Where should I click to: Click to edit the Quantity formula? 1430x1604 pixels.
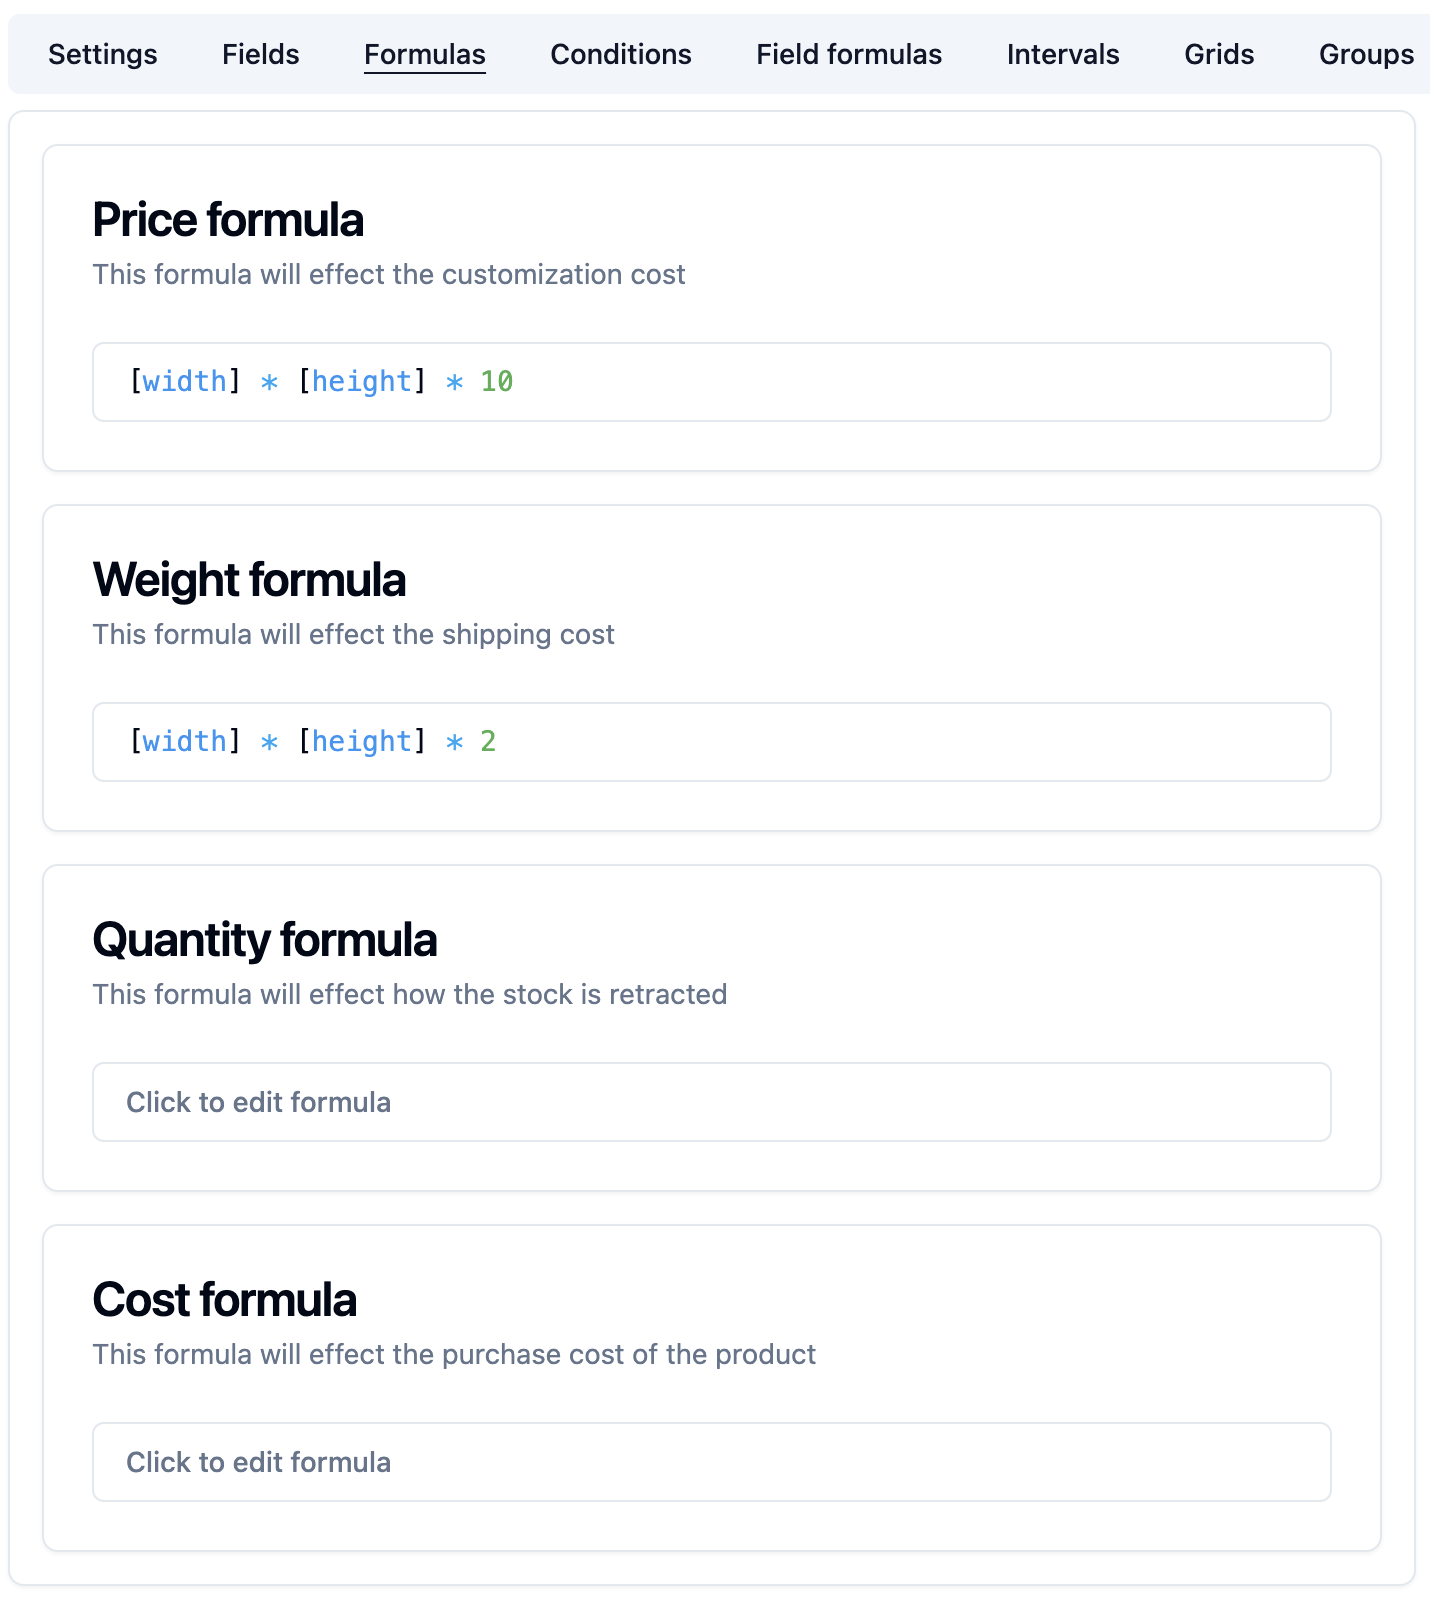pyautogui.click(x=711, y=1102)
